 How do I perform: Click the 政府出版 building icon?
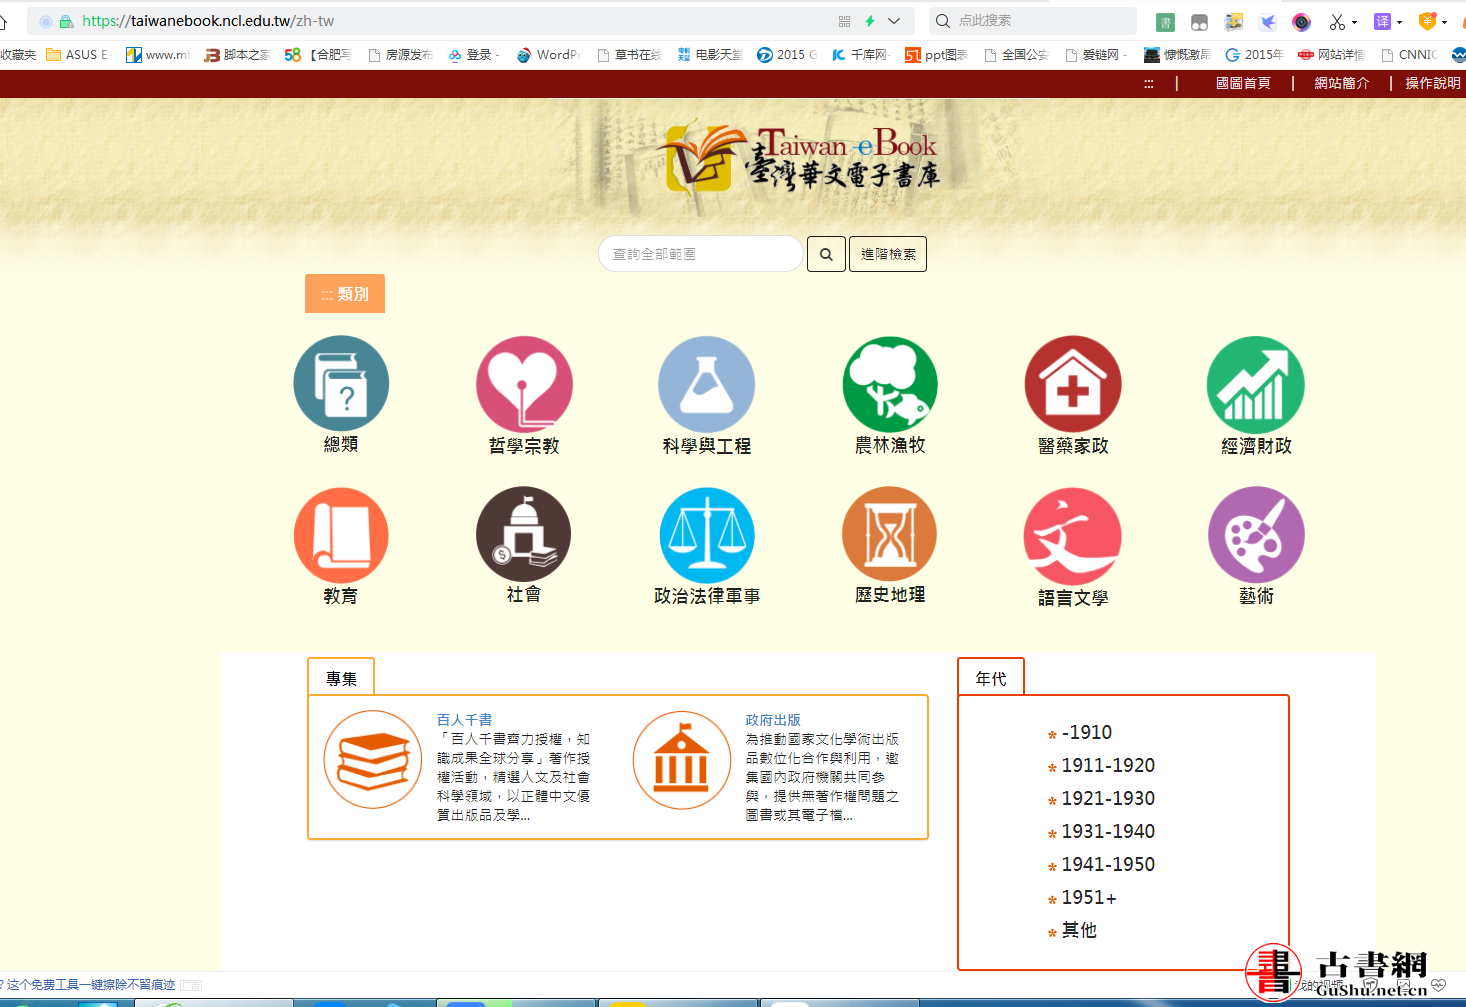pos(682,760)
